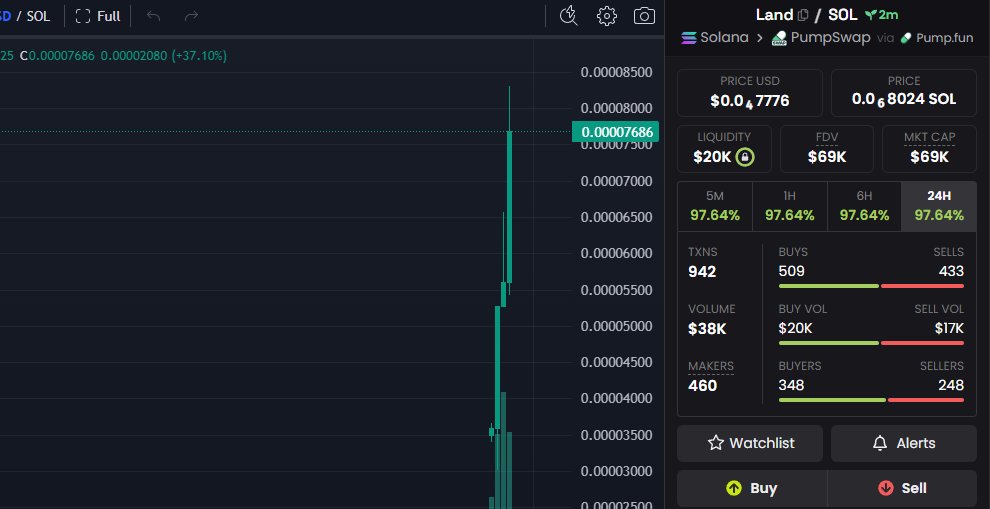The height and width of the screenshot is (509, 990).
Task: Click the 0.00003500 price axis label
Action: coord(616,435)
